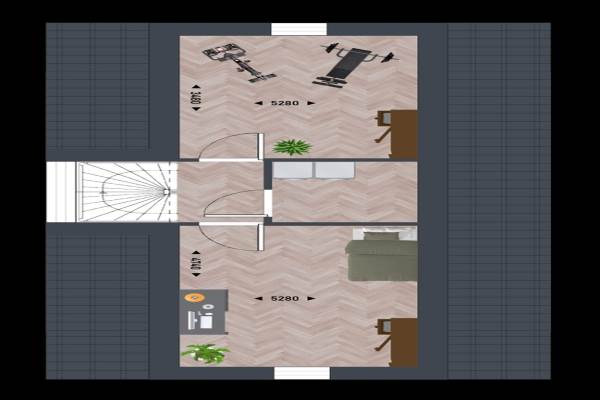Select the green plant in the upper room
The width and height of the screenshot is (600, 400).
click(x=292, y=147)
